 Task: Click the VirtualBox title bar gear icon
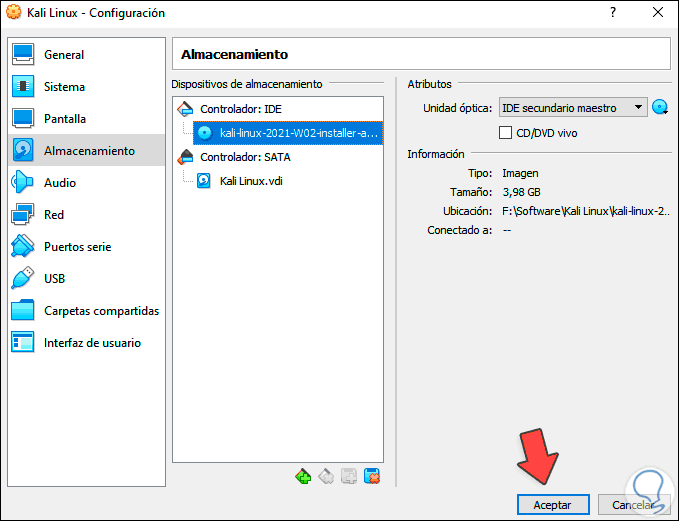[x=13, y=13]
